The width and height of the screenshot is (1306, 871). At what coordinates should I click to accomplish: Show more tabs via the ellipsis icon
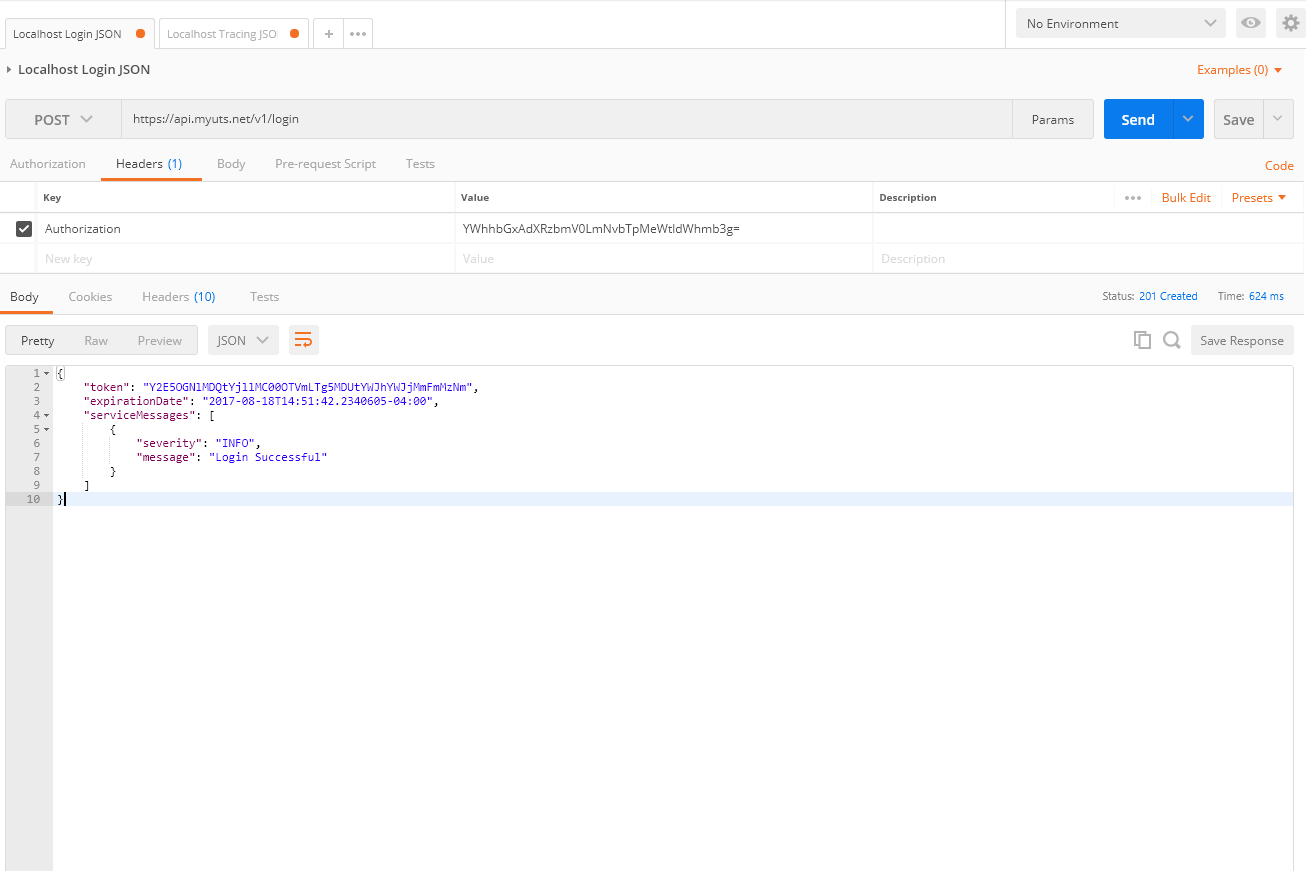click(x=357, y=32)
